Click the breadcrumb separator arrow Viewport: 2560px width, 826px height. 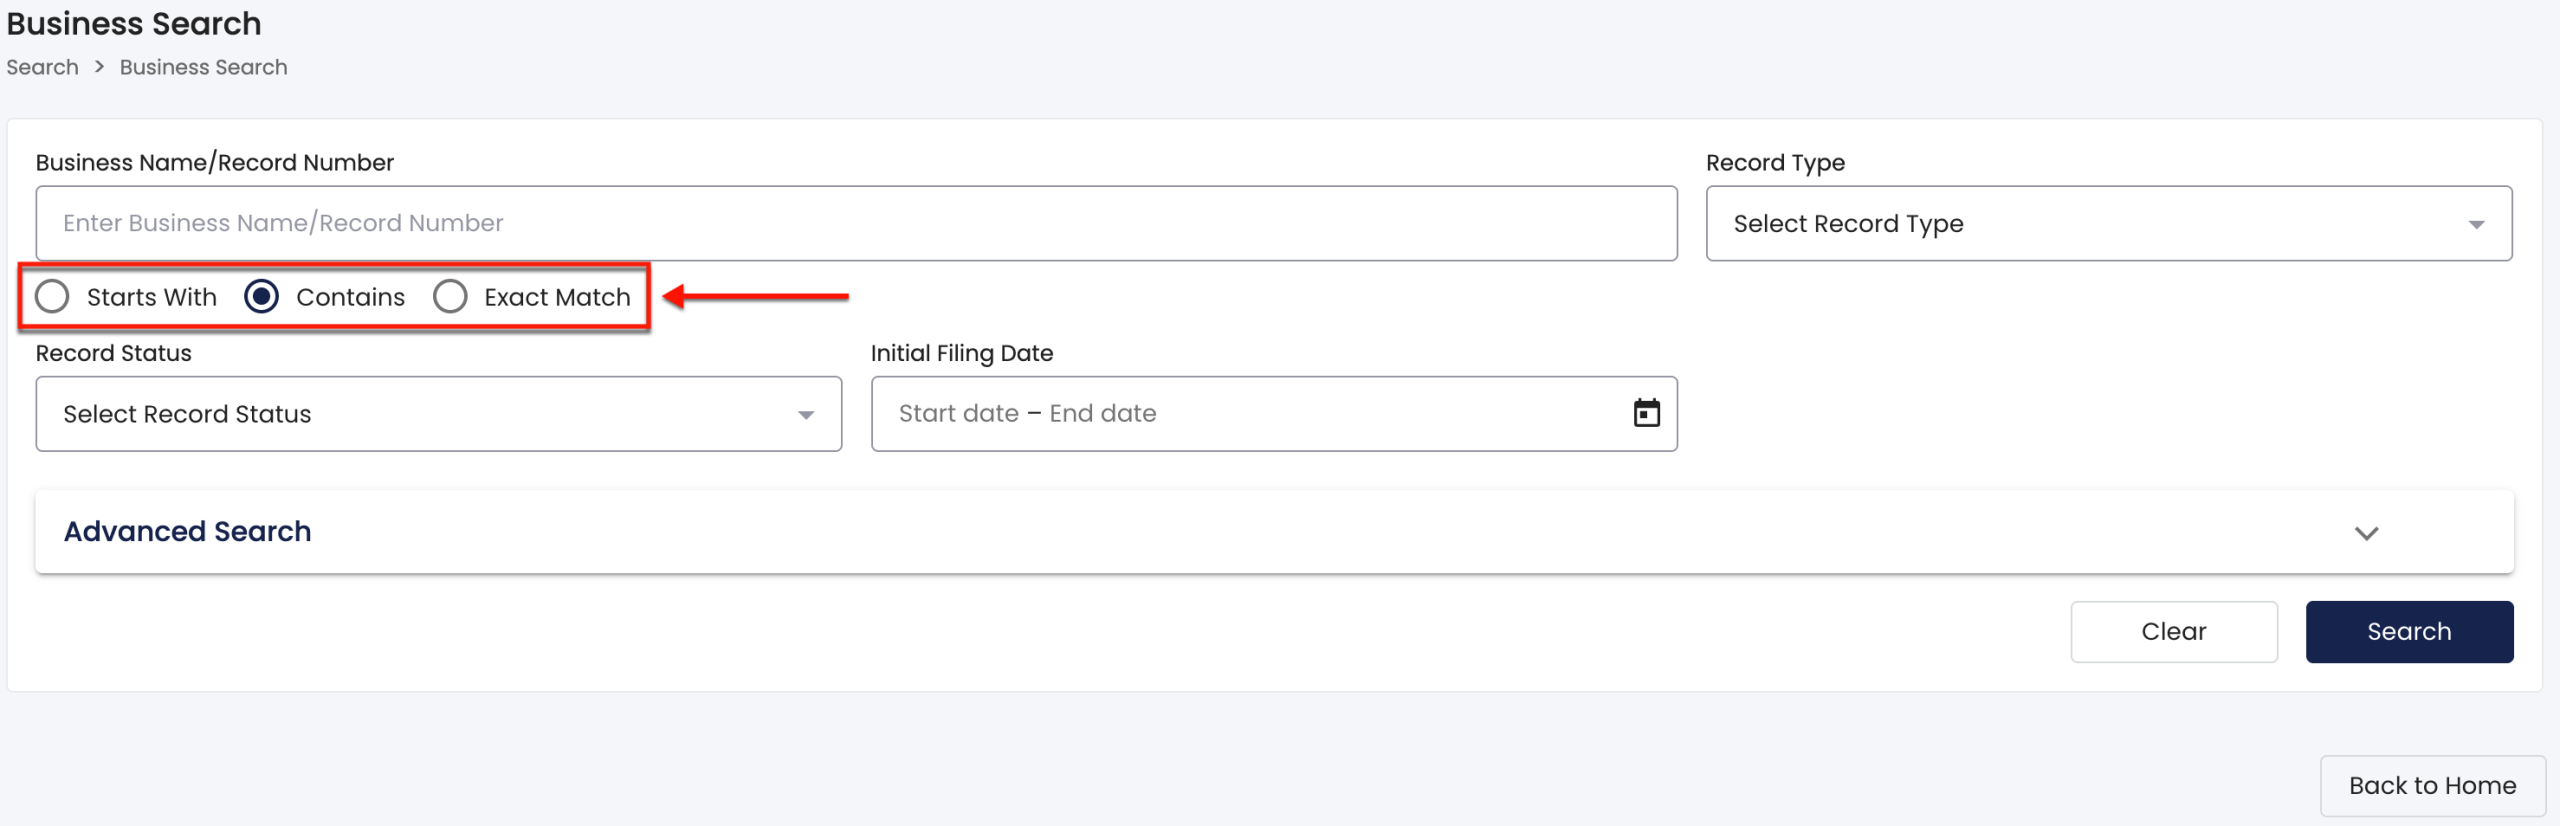(x=99, y=67)
